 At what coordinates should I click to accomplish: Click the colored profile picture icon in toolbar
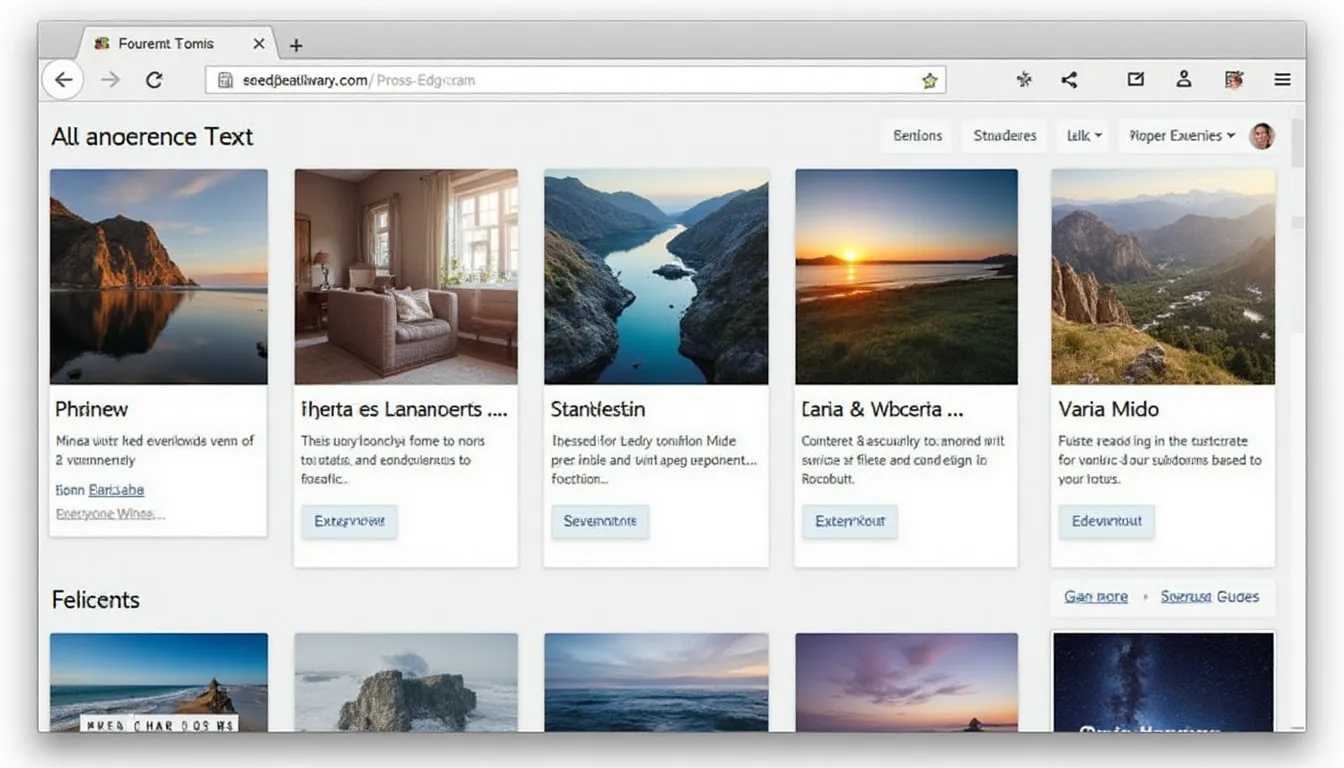click(1233, 80)
